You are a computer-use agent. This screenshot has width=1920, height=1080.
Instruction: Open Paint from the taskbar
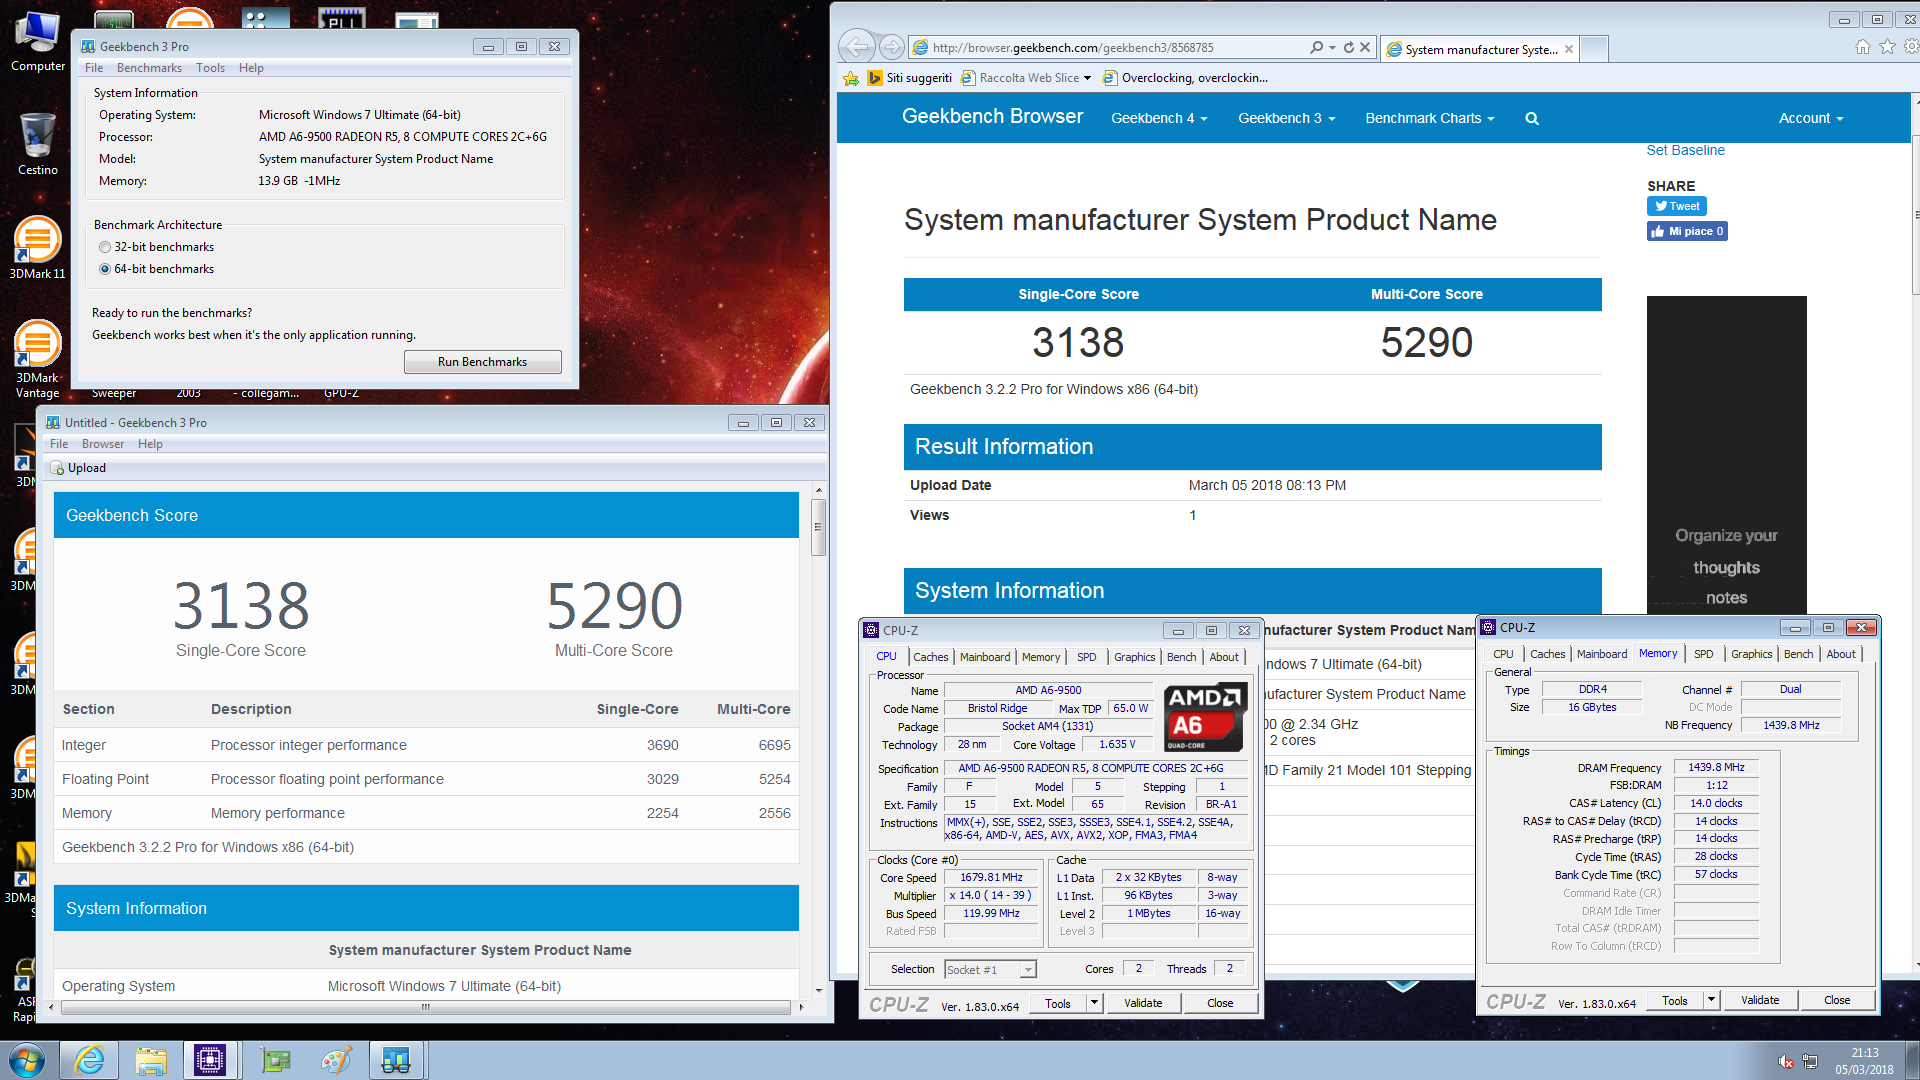(x=336, y=1060)
